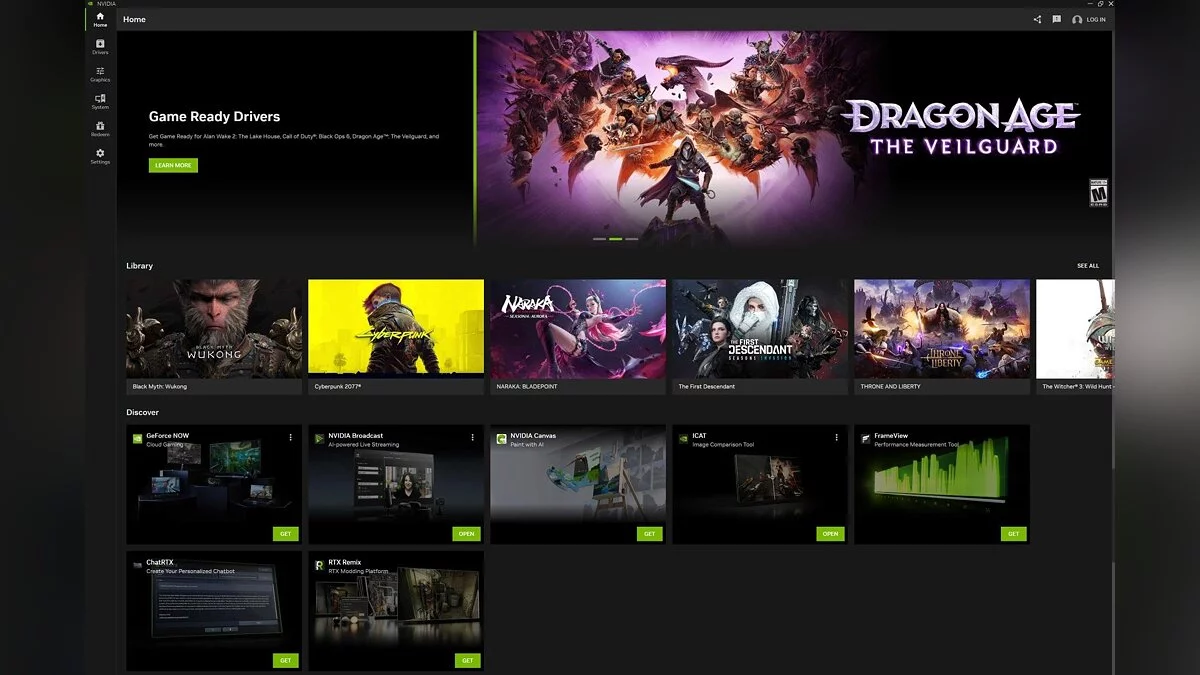
Task: Click the LEARN MORE button
Action: (173, 165)
